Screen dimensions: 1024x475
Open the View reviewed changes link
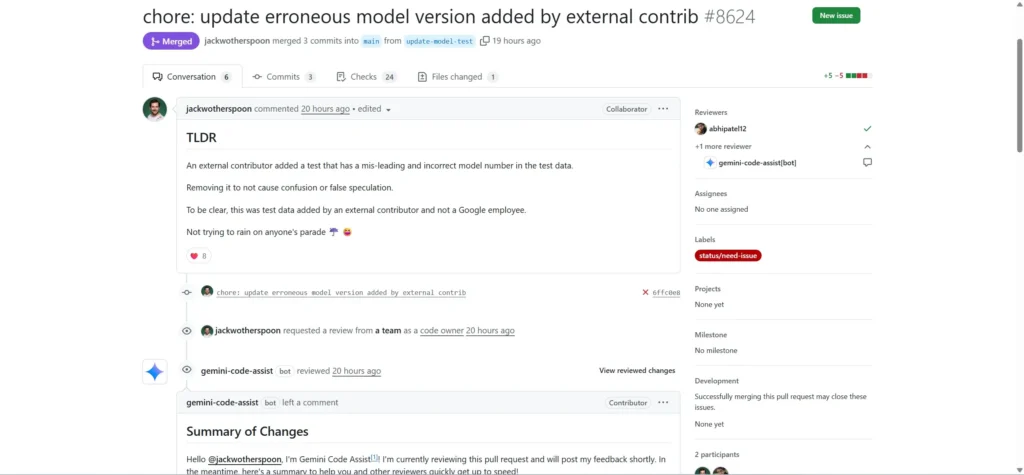click(637, 370)
